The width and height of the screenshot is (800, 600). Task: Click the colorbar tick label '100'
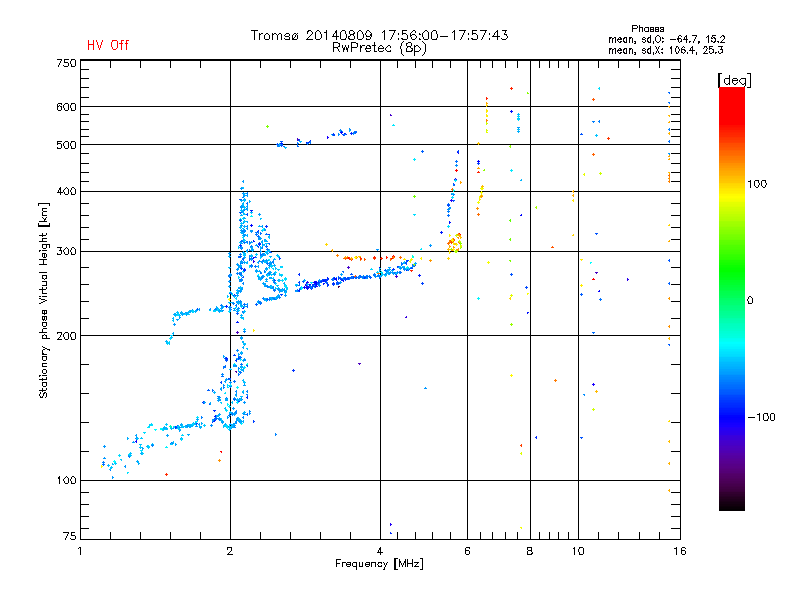click(x=757, y=184)
